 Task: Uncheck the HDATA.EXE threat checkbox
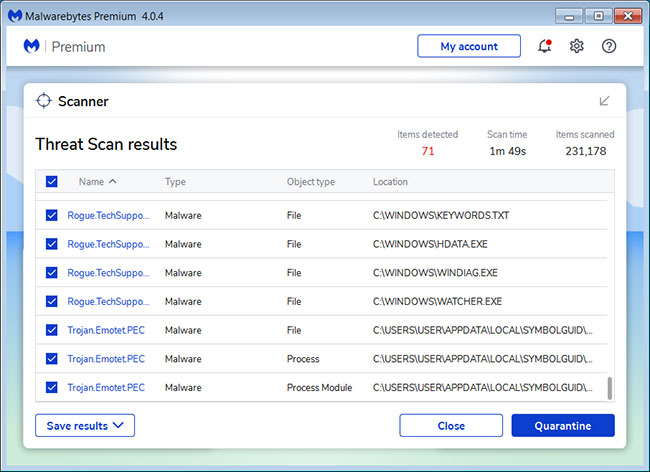coord(51,244)
